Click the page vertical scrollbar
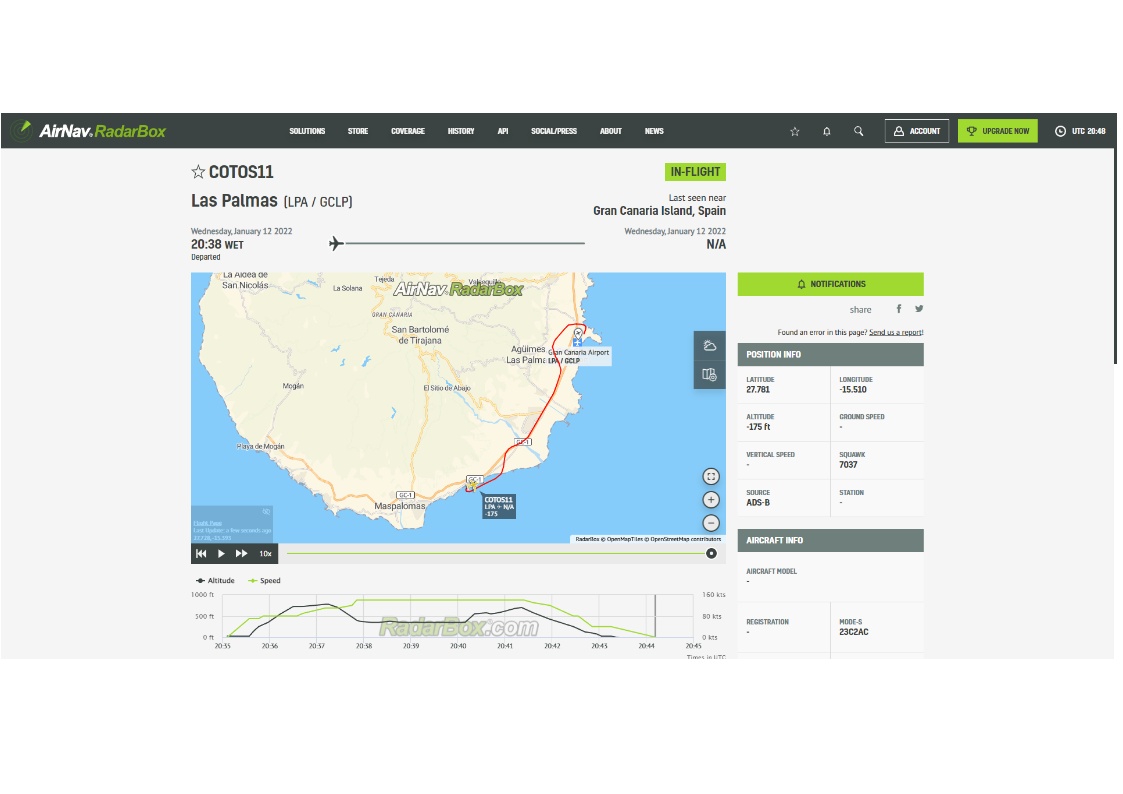Image resolution: width=1123 pixels, height=794 pixels. [1114, 257]
